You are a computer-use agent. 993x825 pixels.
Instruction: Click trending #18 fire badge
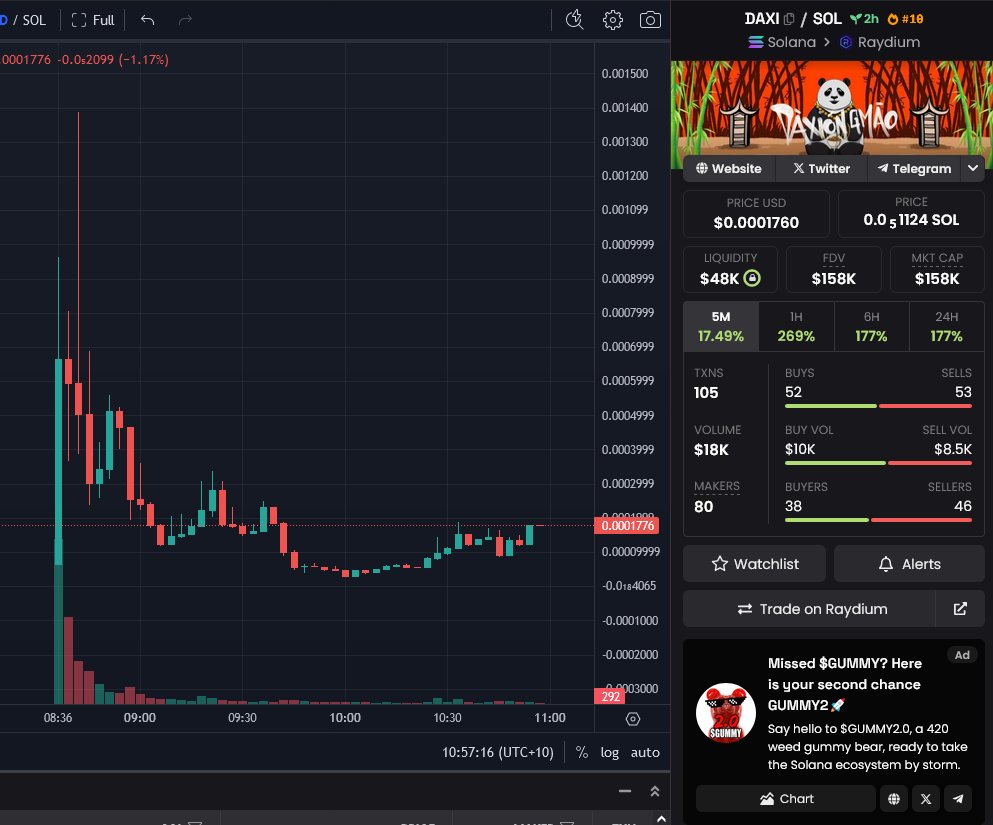click(905, 19)
